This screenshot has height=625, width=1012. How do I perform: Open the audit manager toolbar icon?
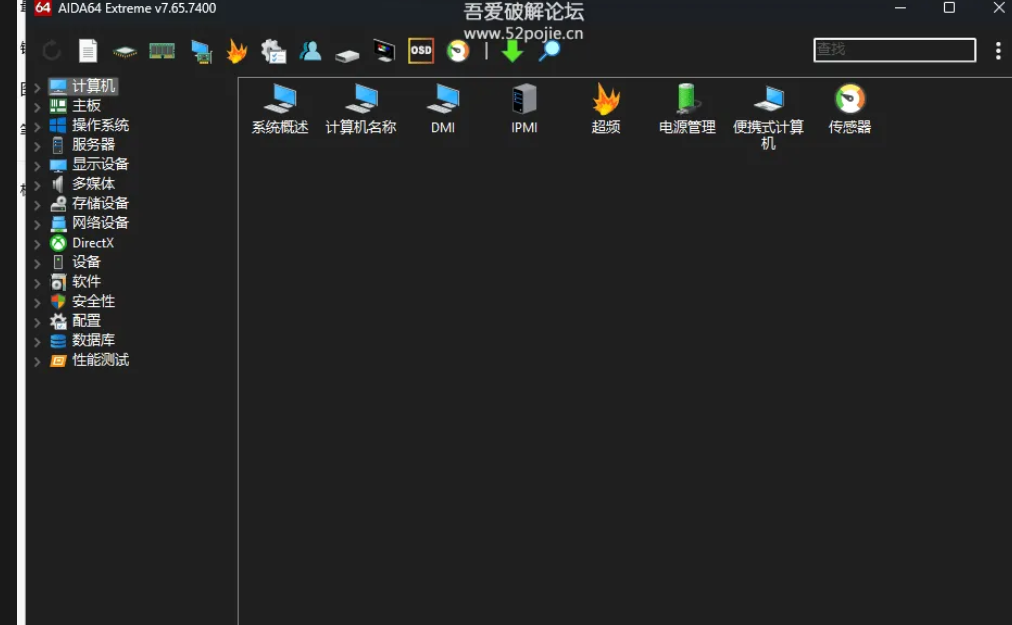pos(274,51)
